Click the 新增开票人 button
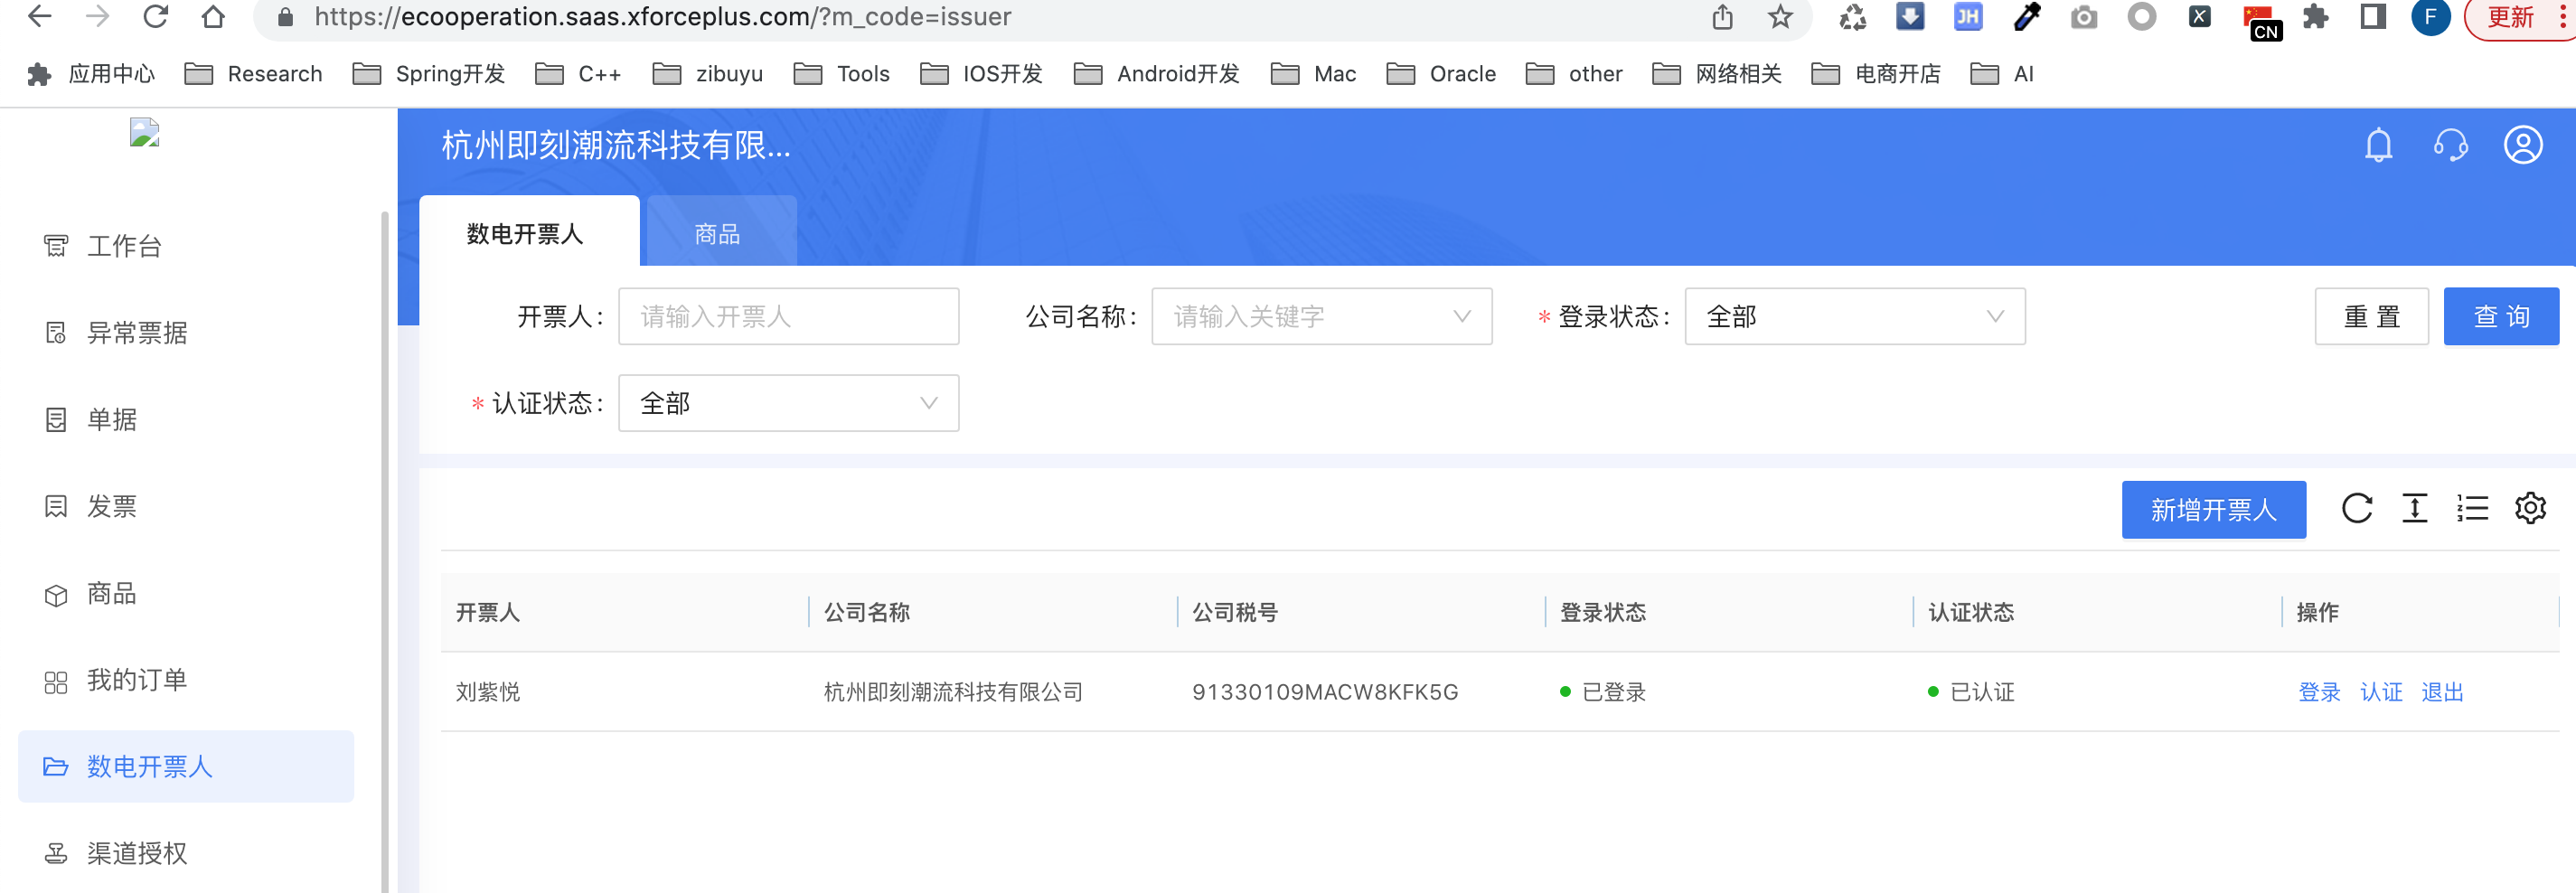 tap(2213, 510)
